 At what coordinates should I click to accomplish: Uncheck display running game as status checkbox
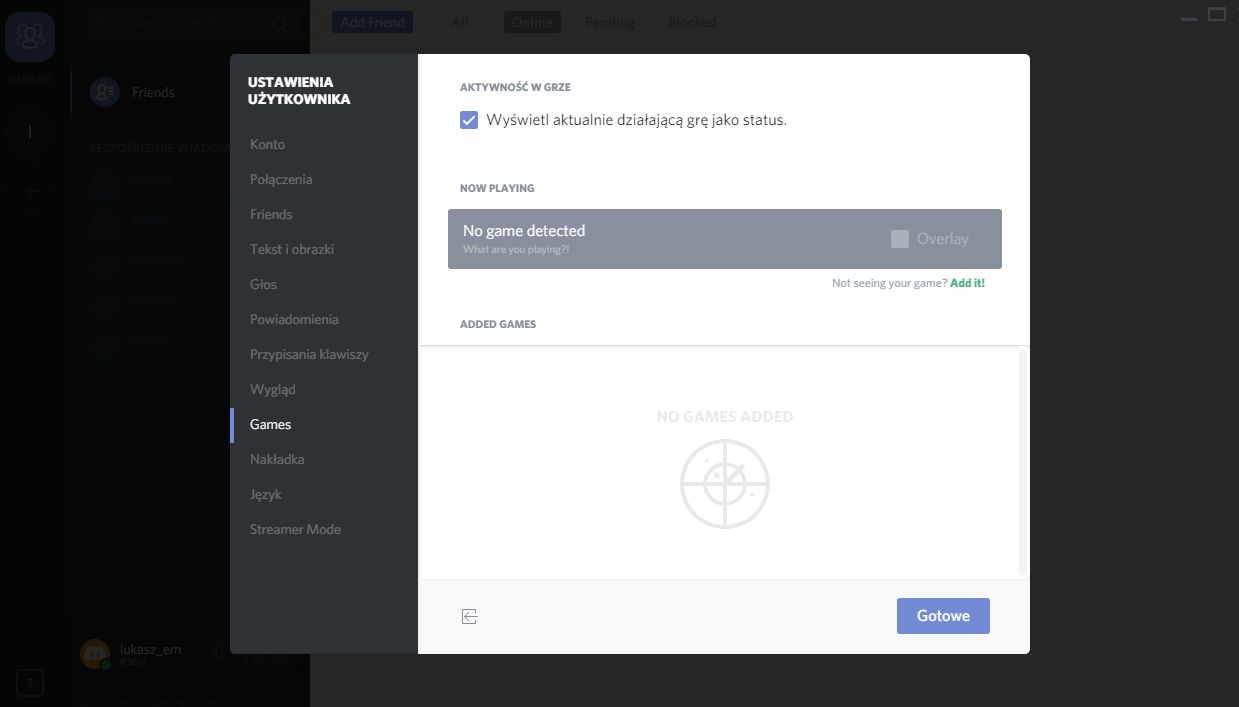tap(469, 120)
